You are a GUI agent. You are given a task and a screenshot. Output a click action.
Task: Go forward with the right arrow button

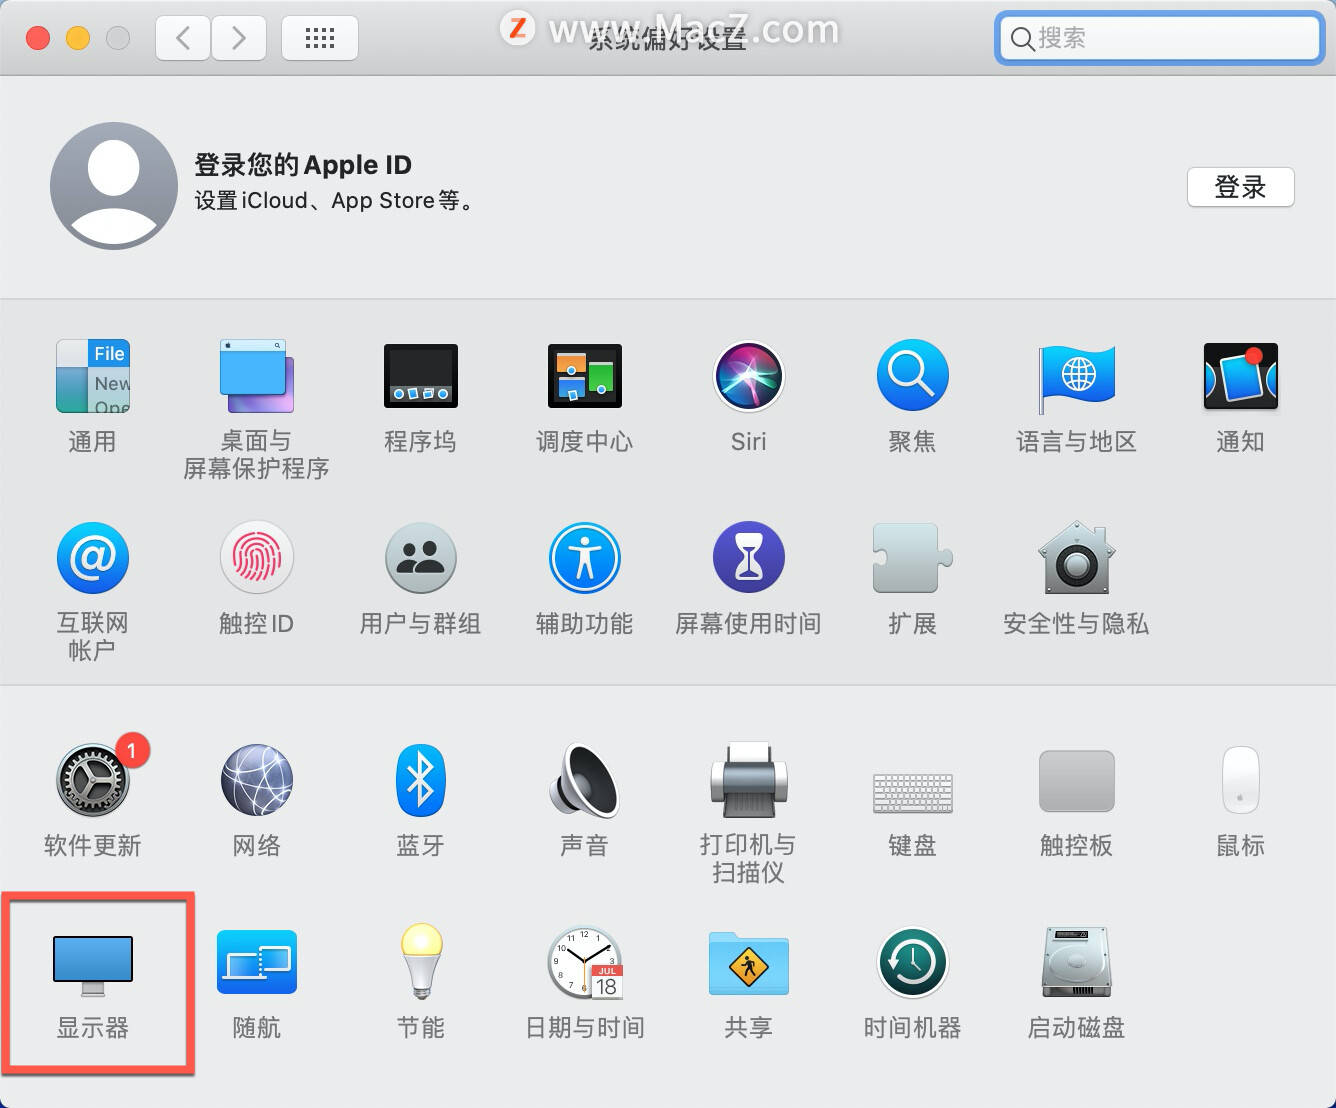(x=238, y=38)
